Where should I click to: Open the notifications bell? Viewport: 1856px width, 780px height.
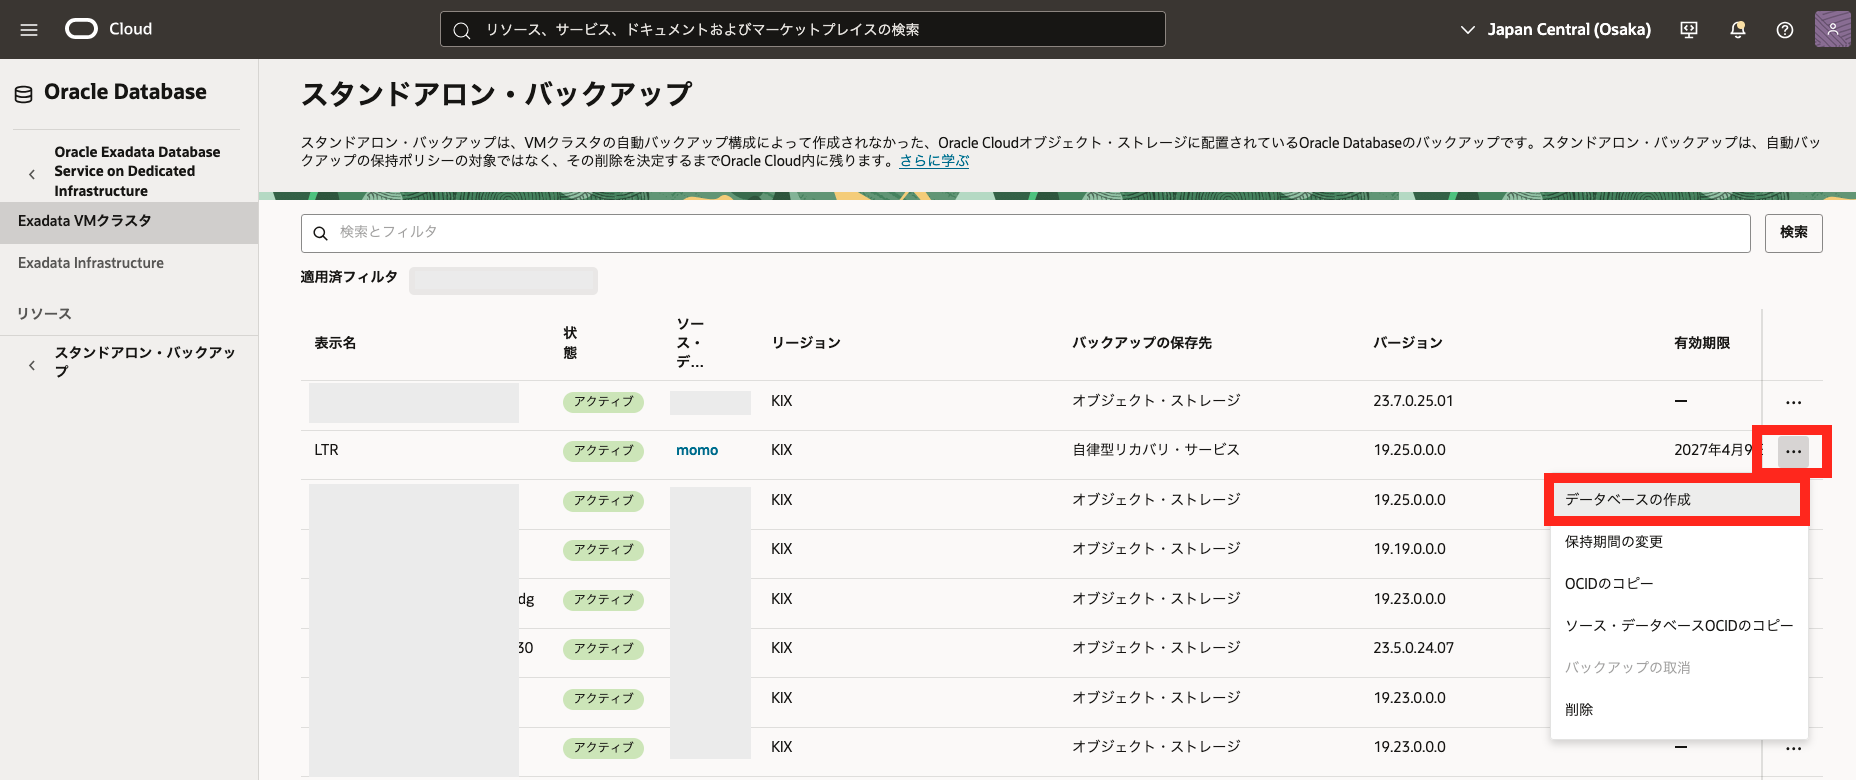pyautogui.click(x=1738, y=30)
